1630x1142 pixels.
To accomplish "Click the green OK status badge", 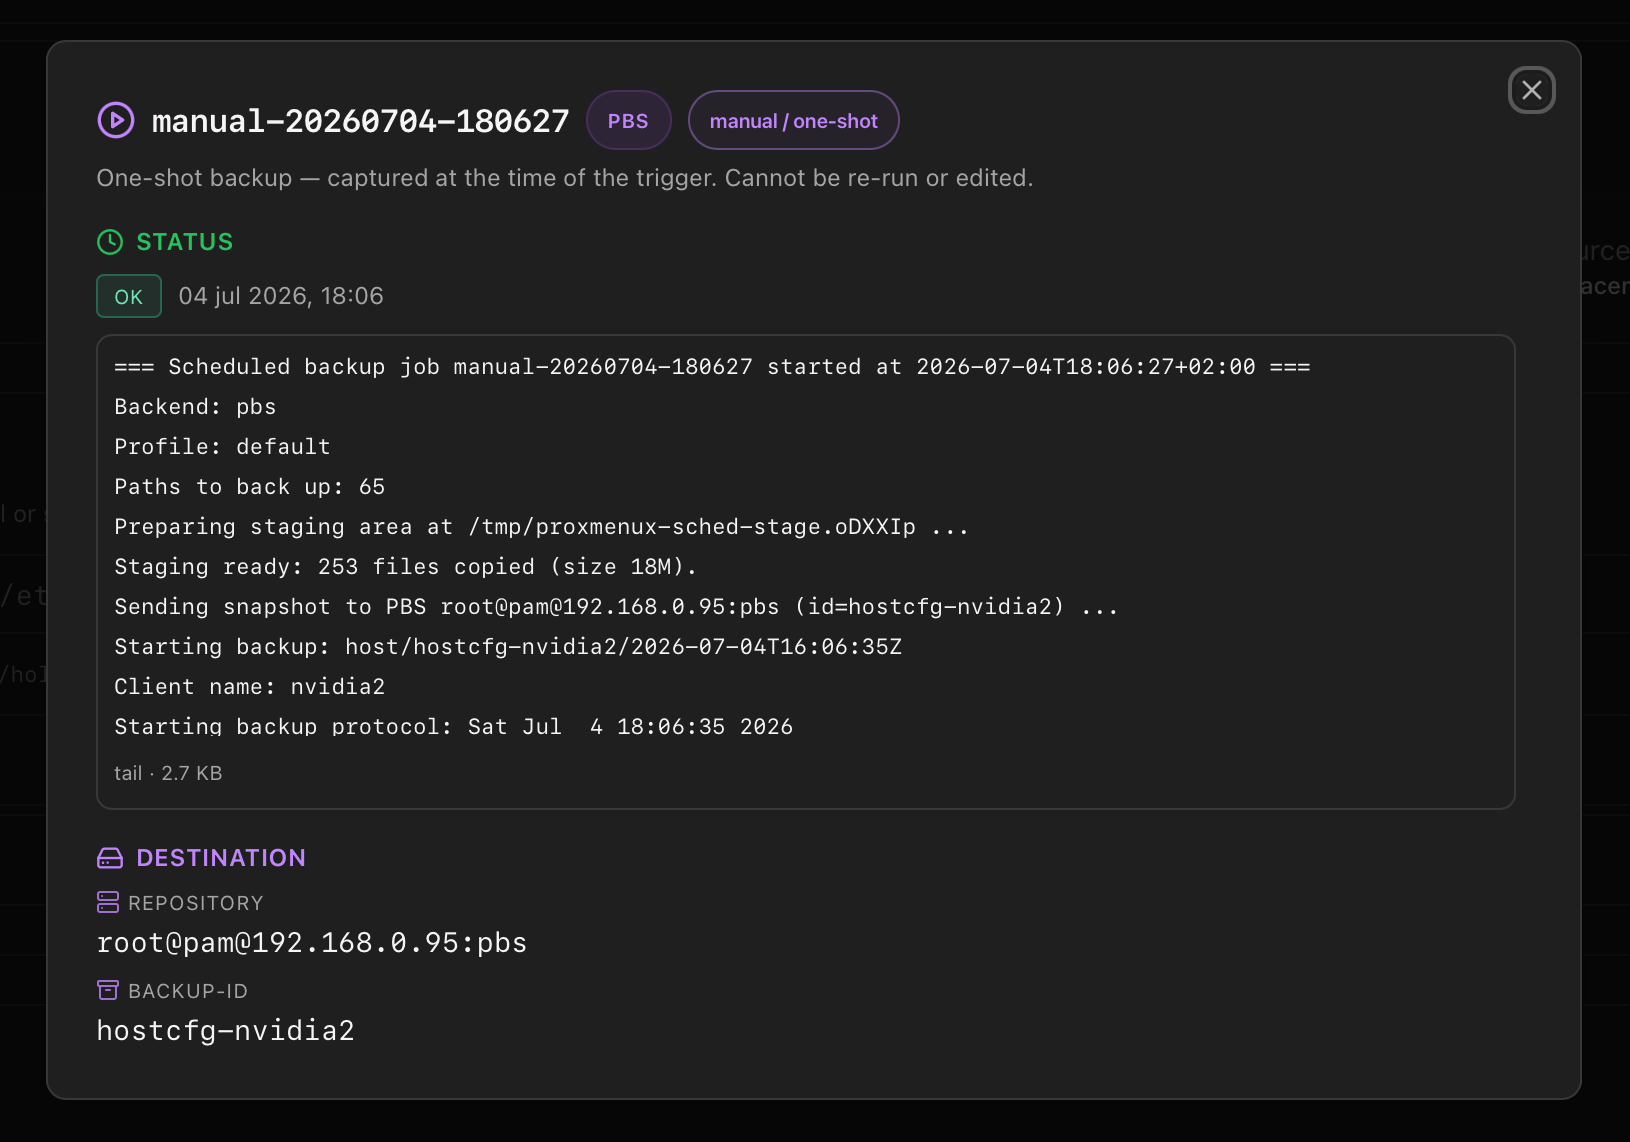I will pos(129,296).
